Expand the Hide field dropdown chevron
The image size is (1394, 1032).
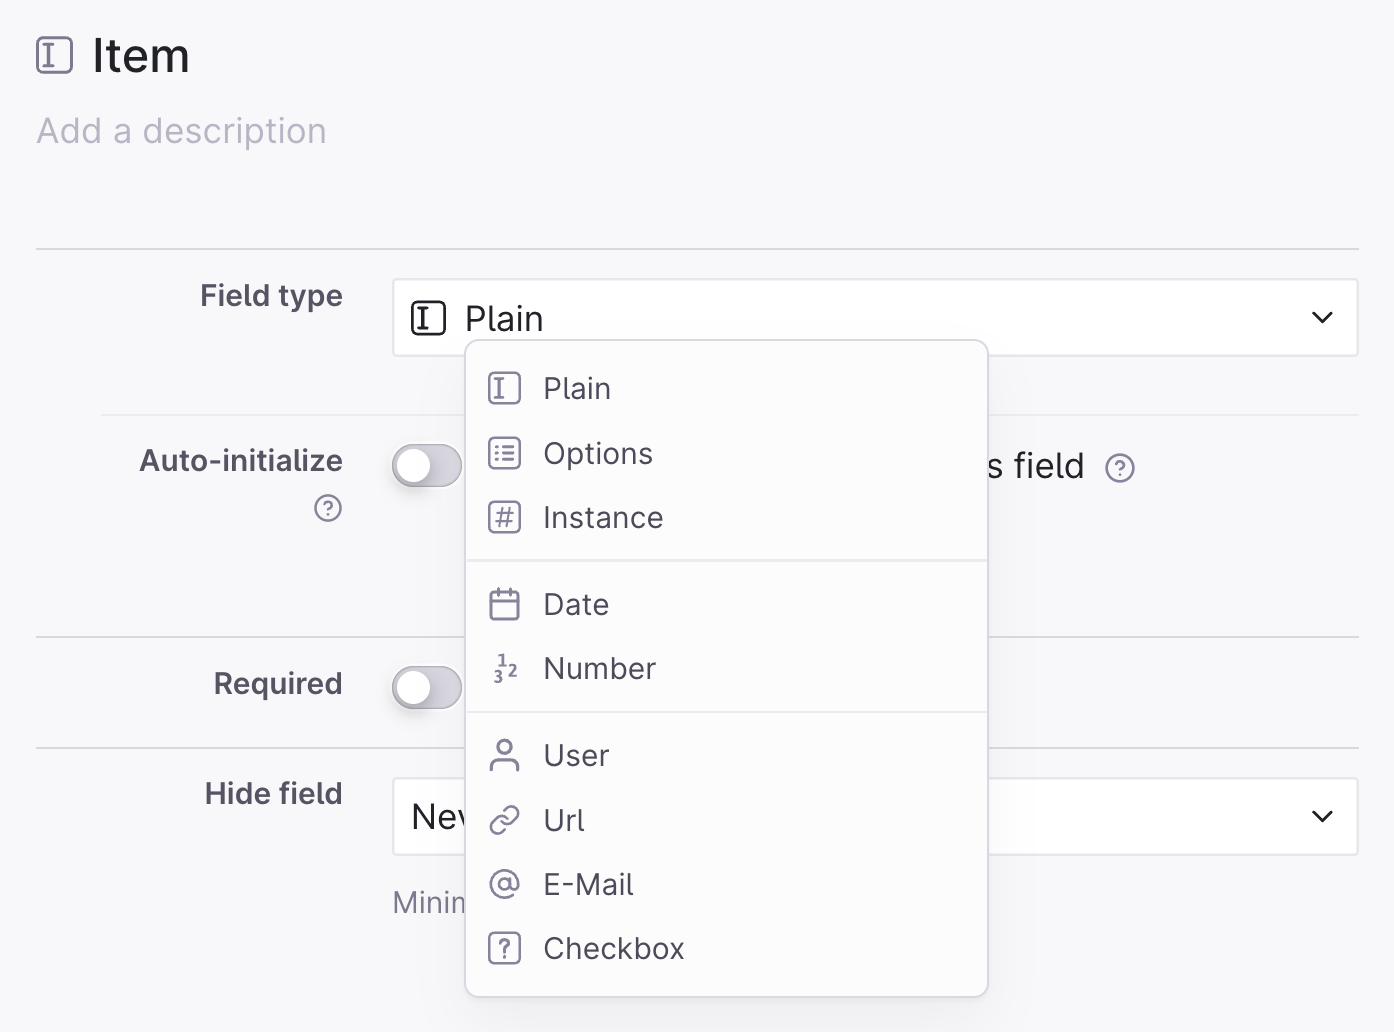[x=1322, y=817]
